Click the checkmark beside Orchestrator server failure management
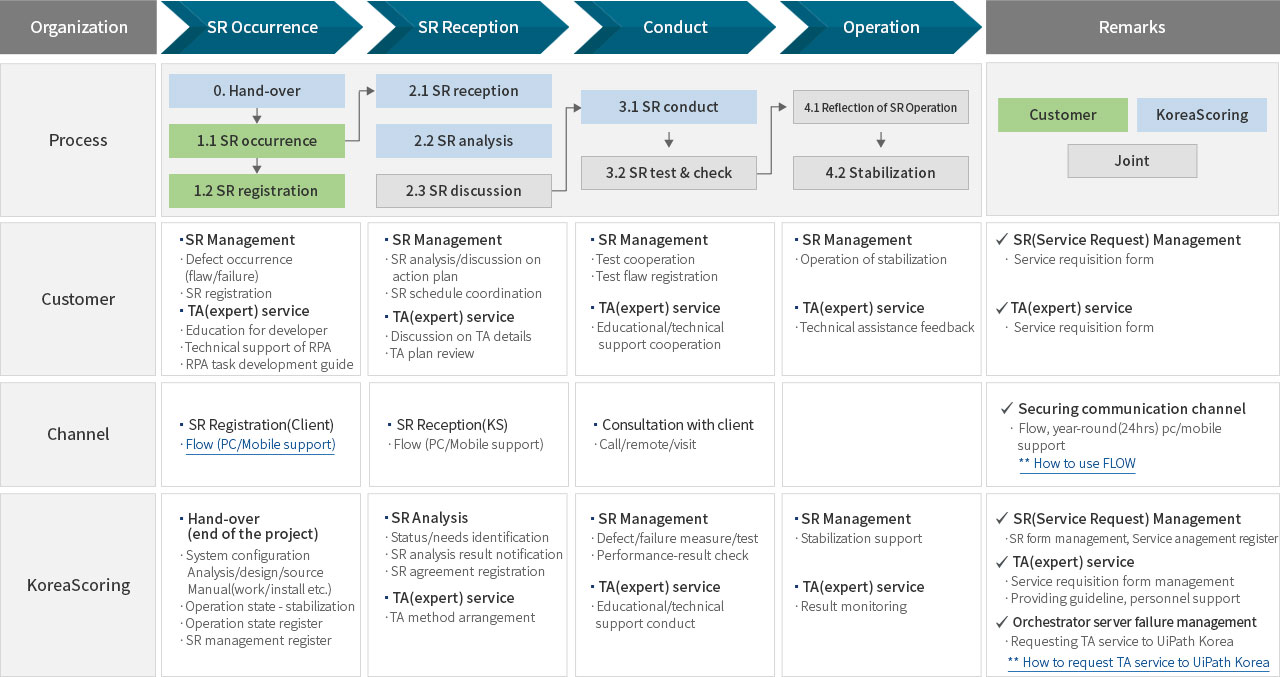Viewport: 1280px width, 677px height. (x=1002, y=622)
